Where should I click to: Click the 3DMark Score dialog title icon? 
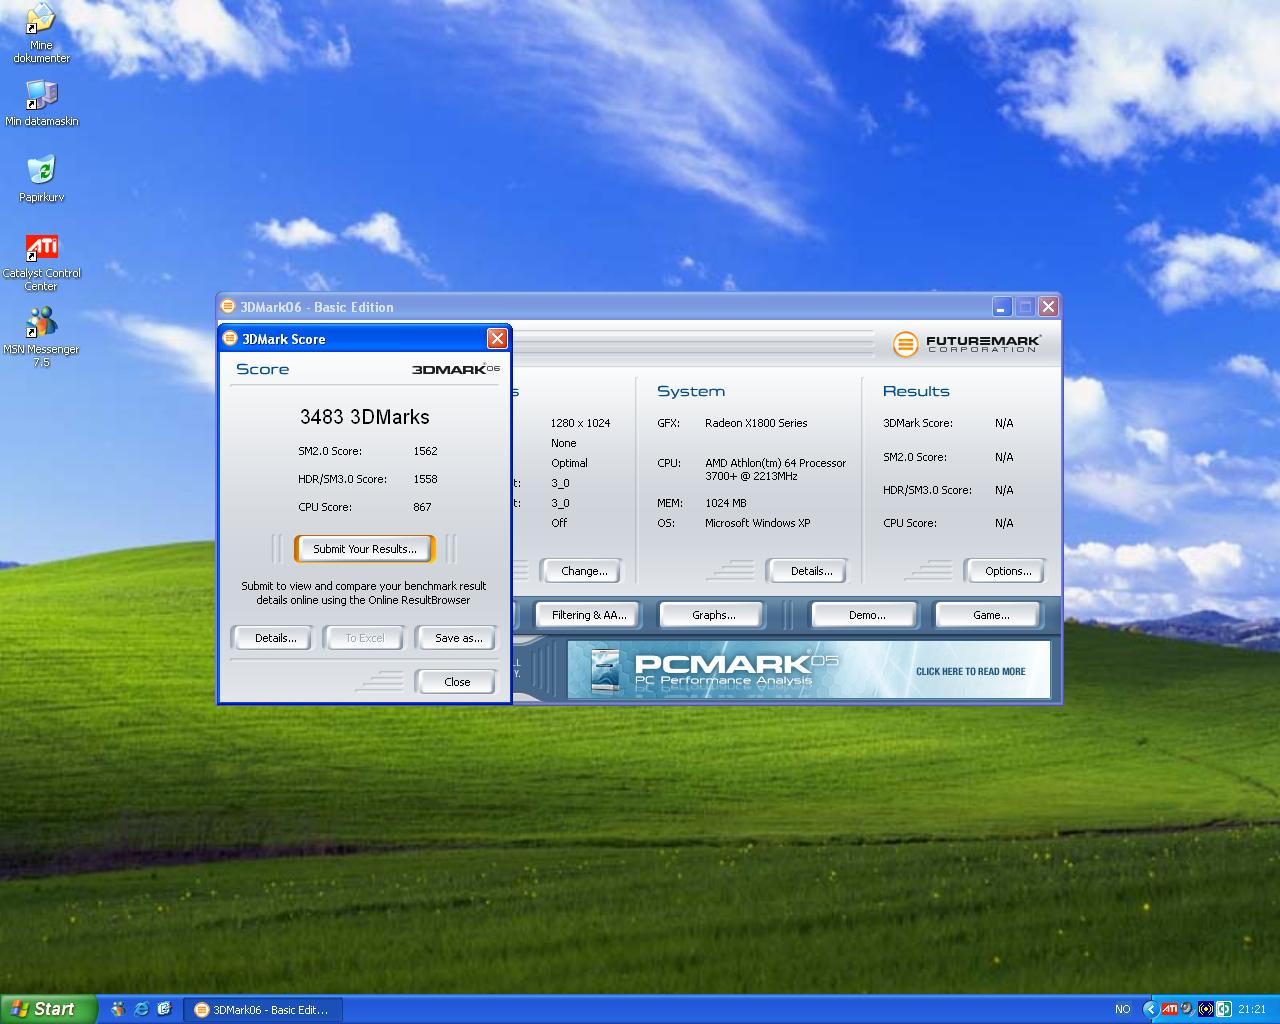[x=230, y=339]
